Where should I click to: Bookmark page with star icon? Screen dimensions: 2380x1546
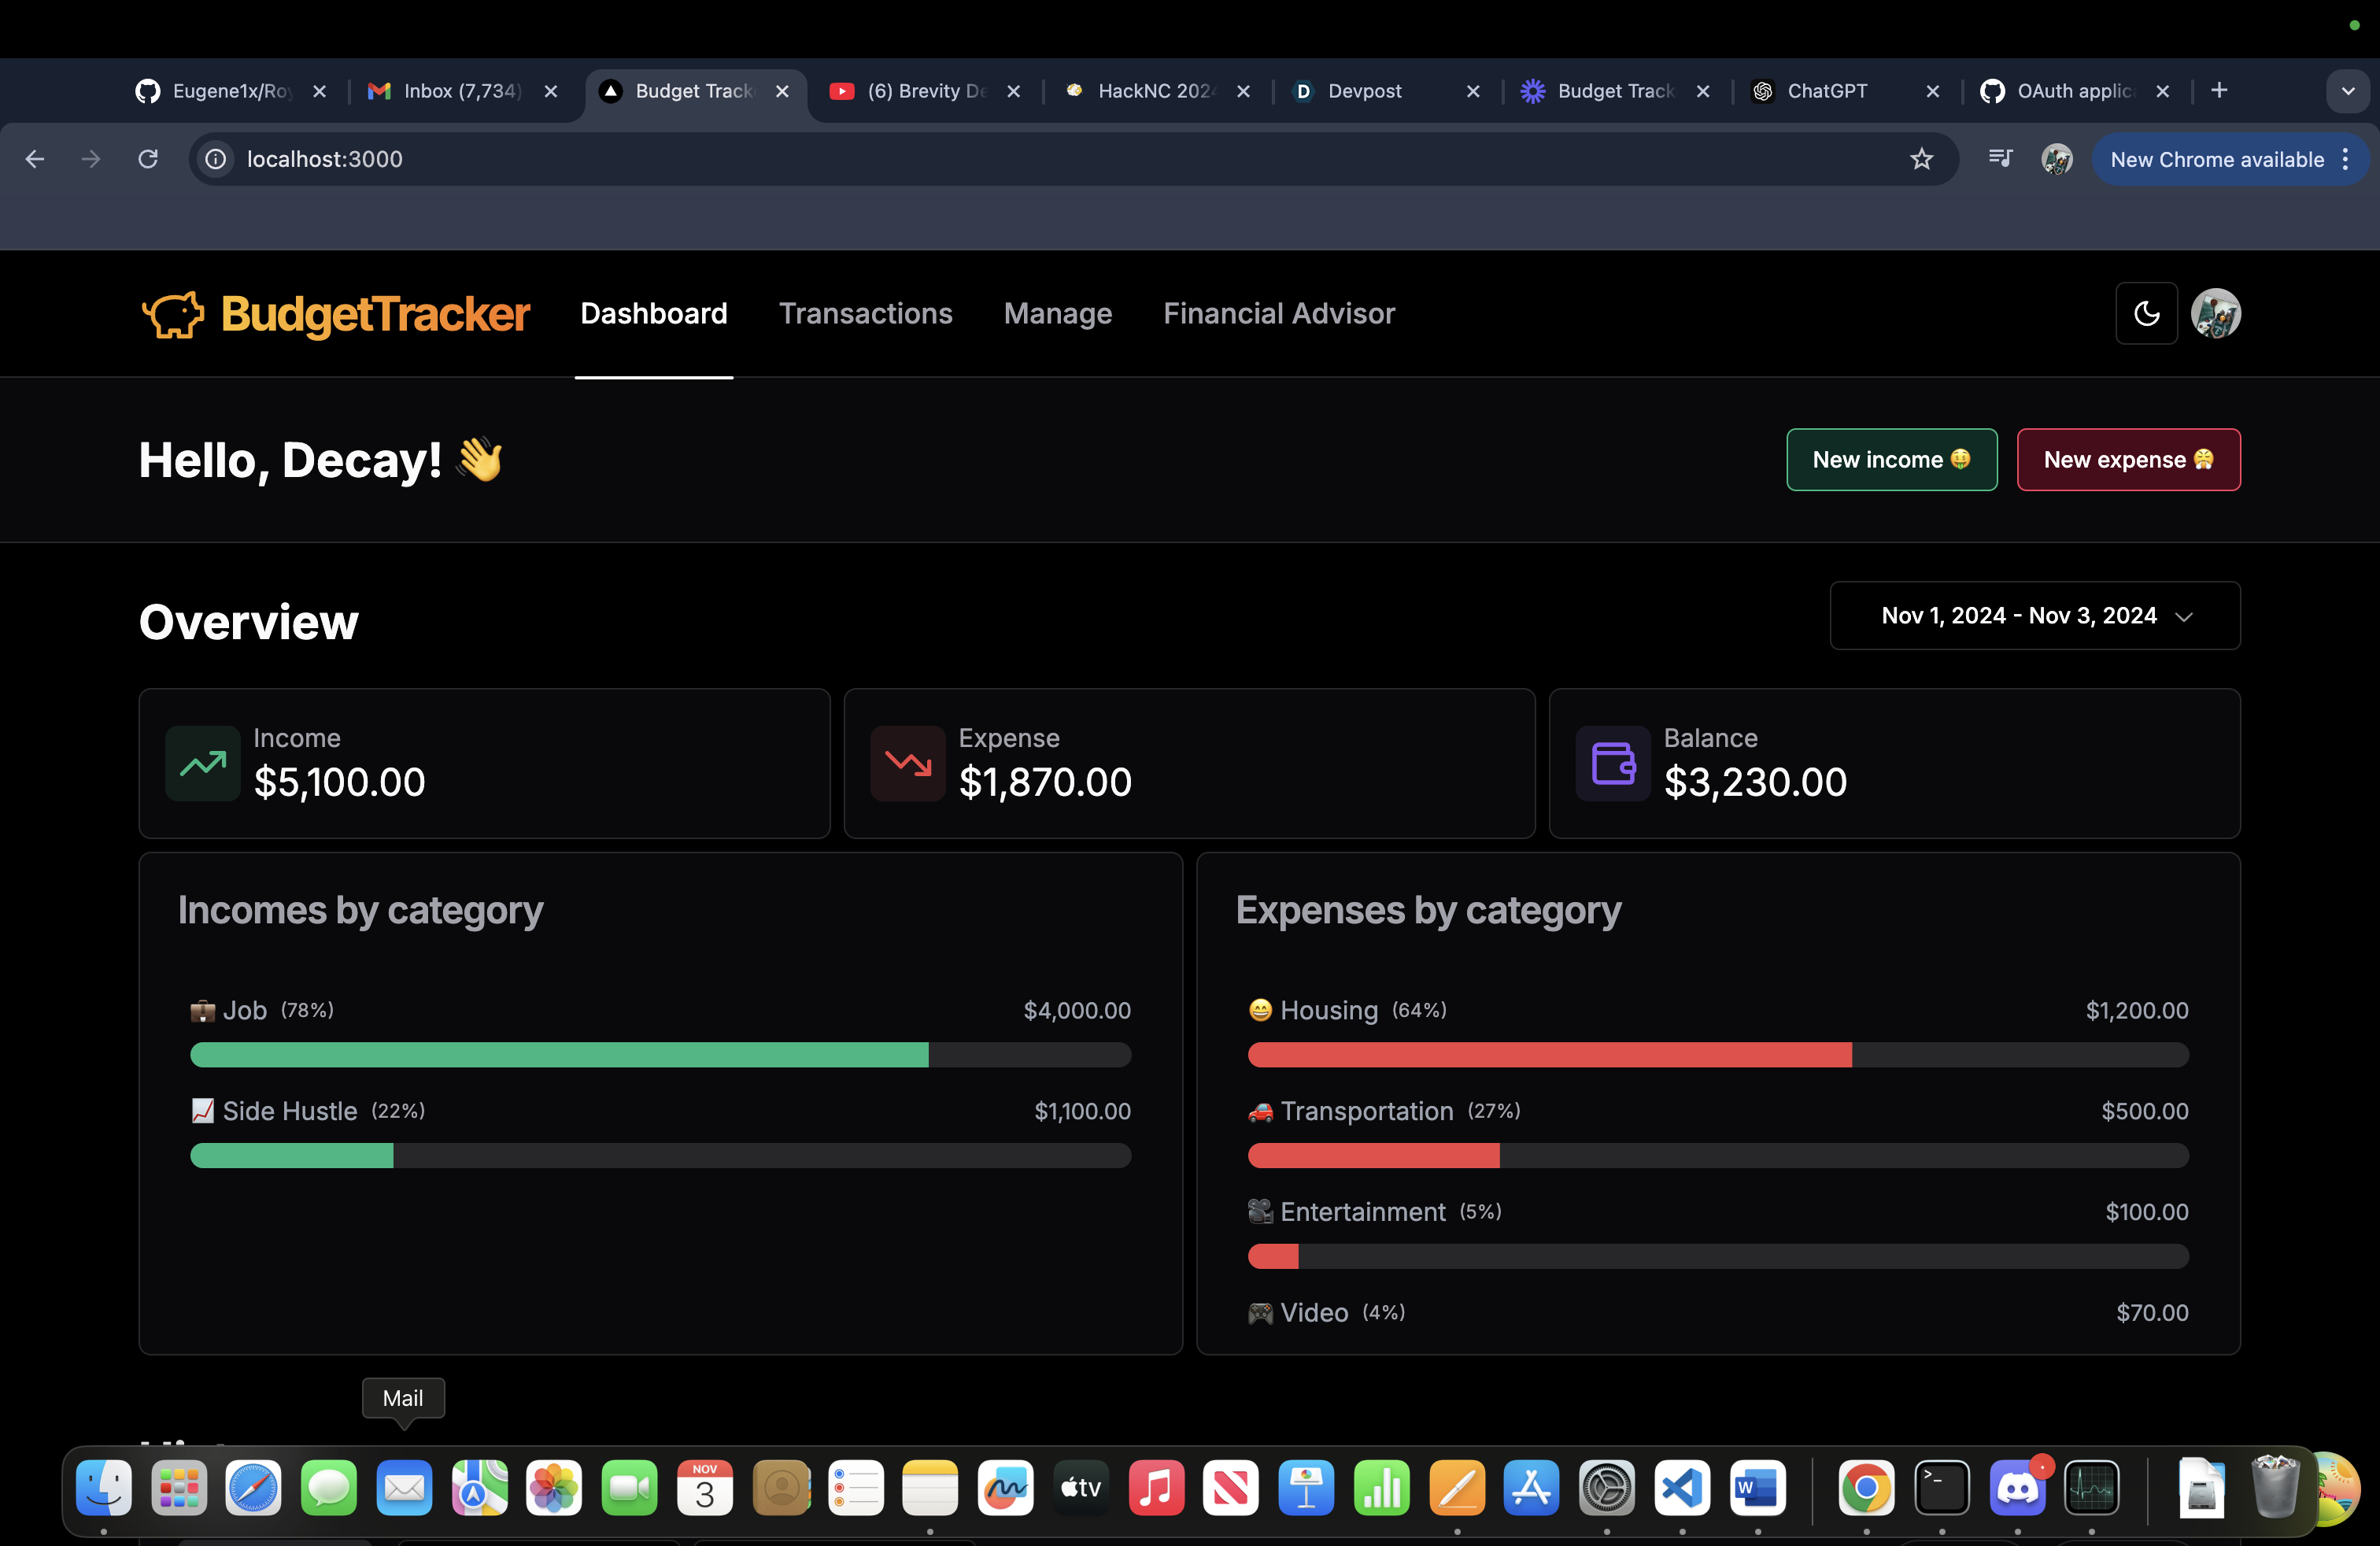click(1921, 159)
